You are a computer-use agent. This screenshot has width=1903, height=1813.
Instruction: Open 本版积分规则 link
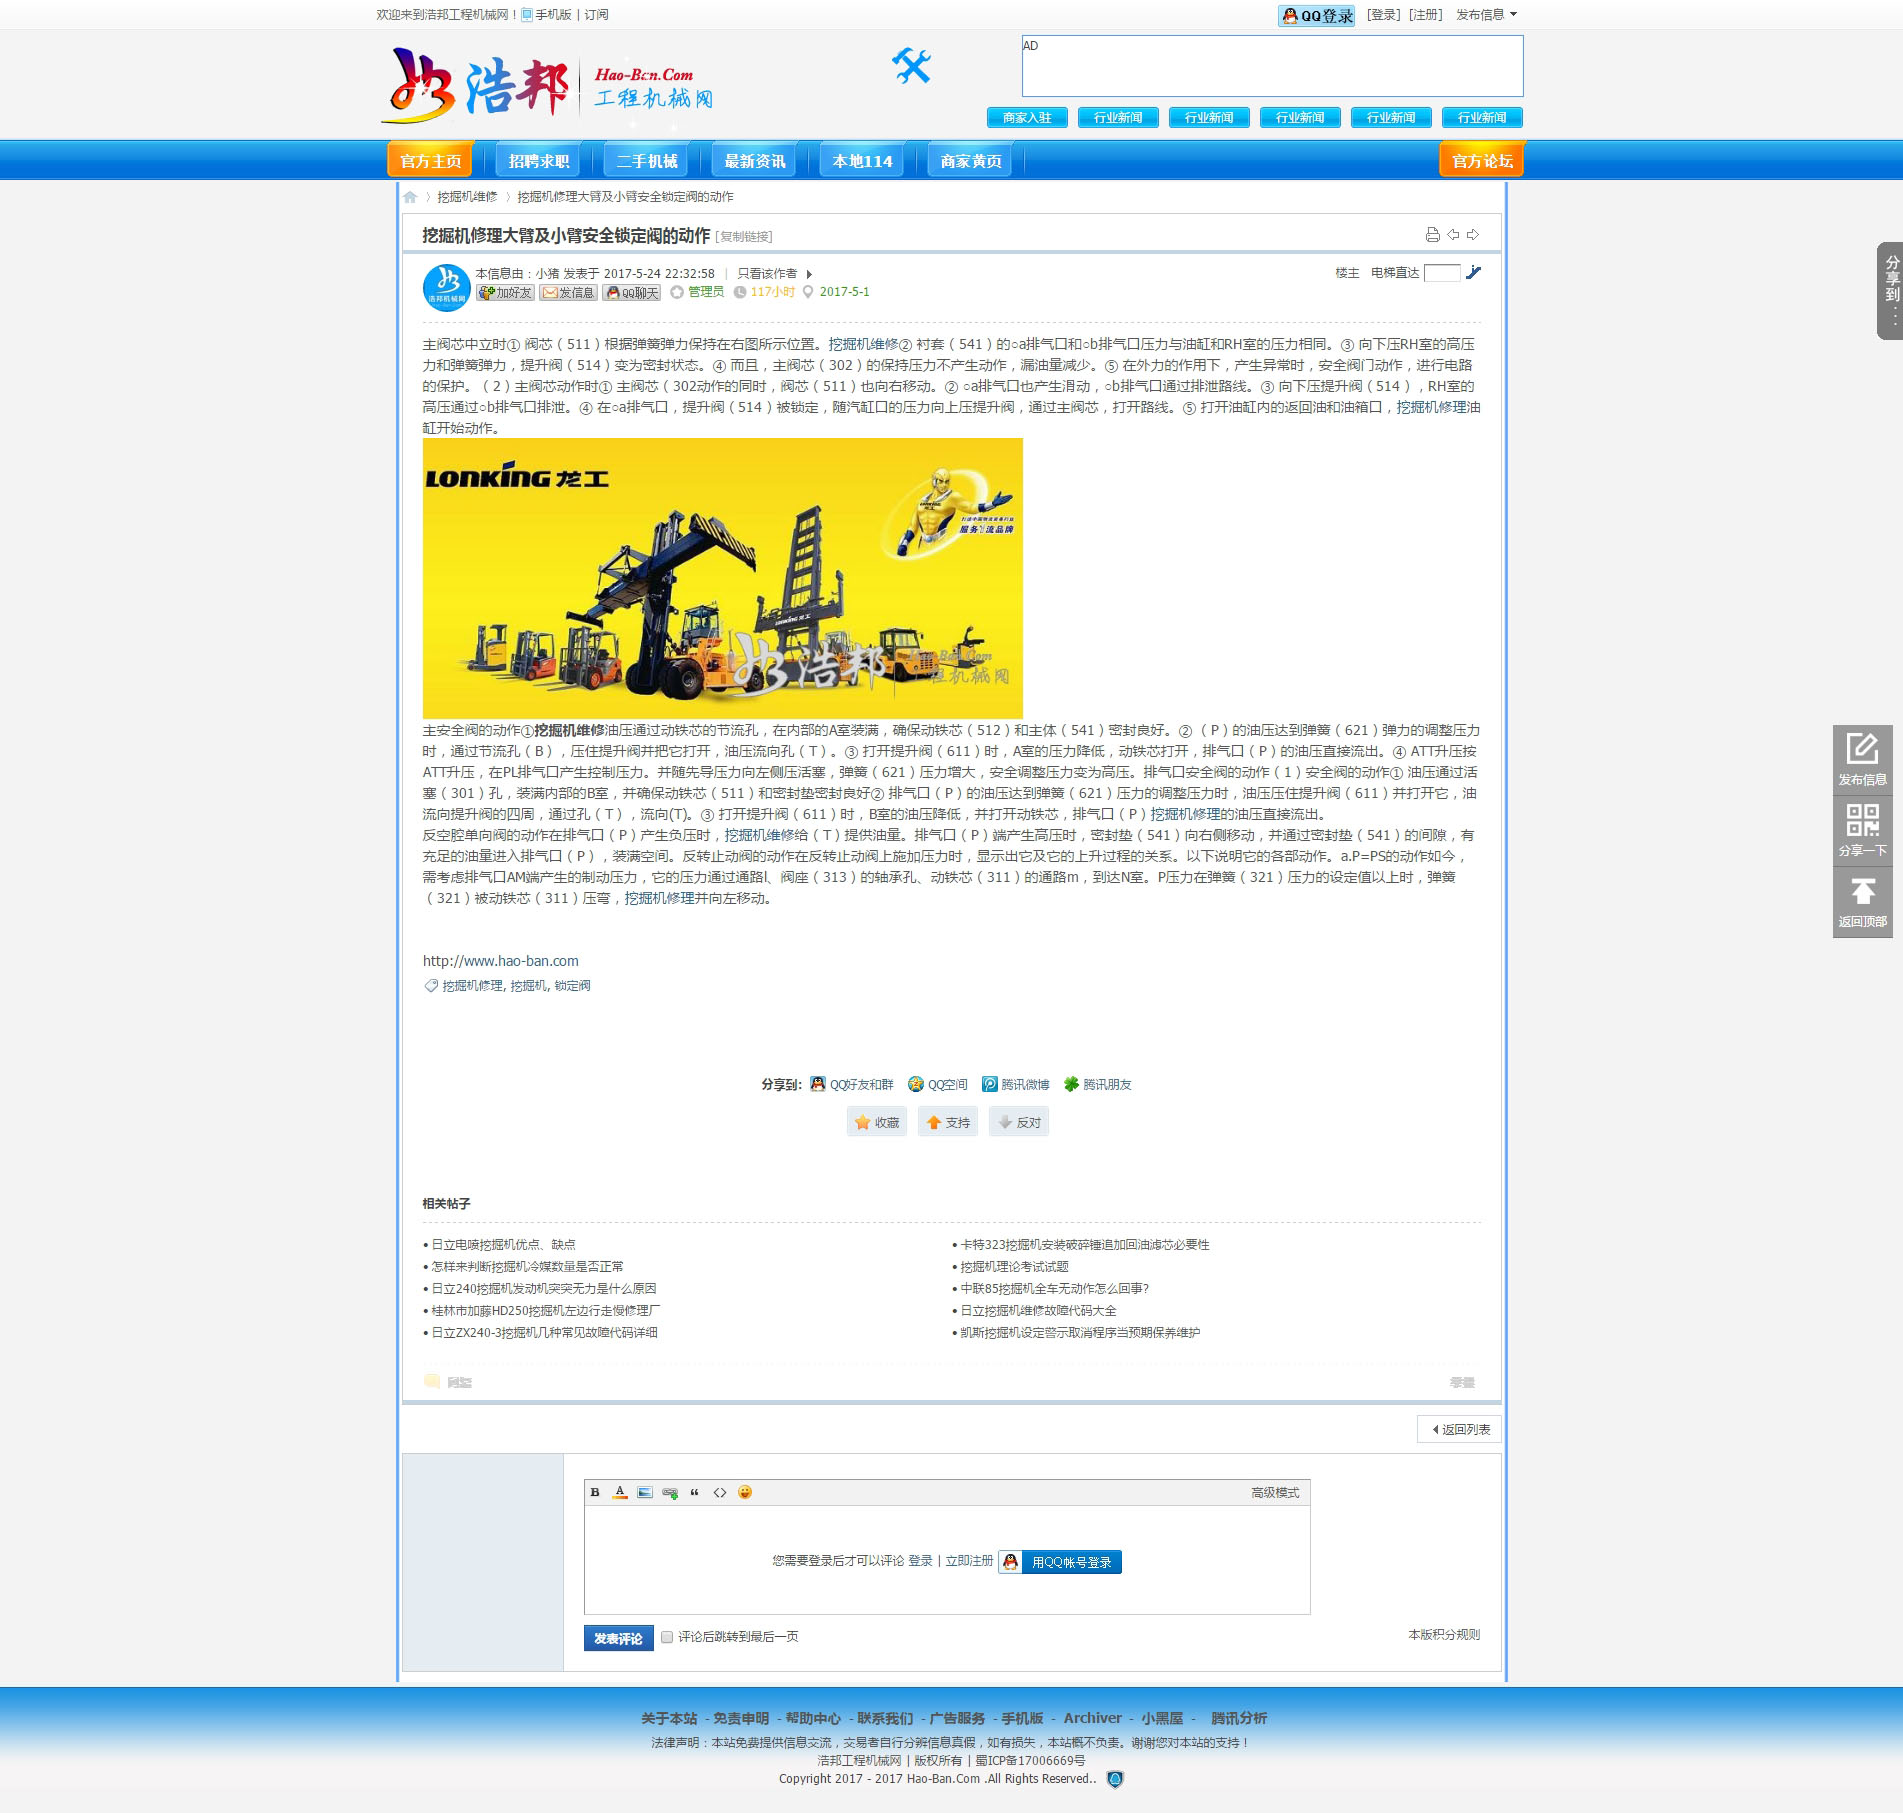click(x=1444, y=1635)
